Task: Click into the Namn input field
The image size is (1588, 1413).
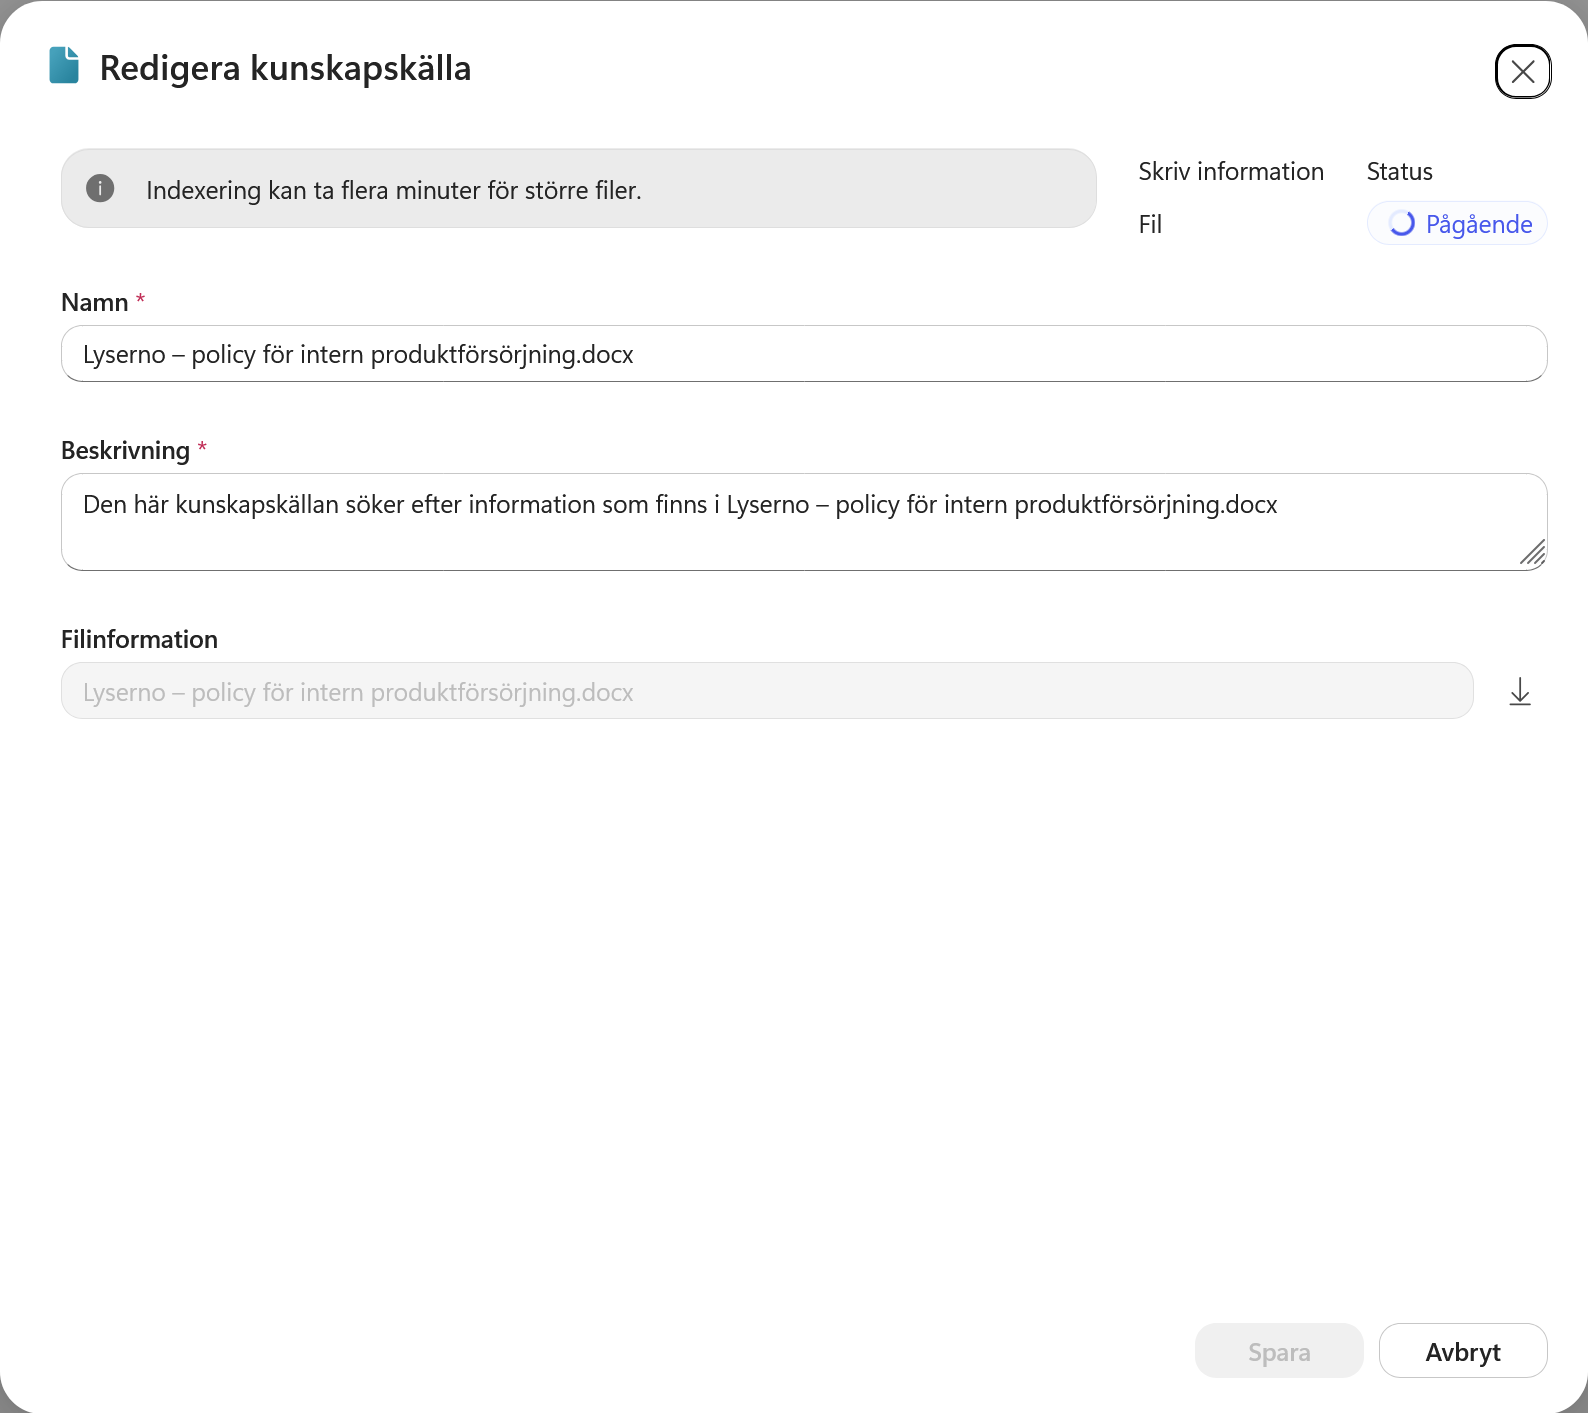Action: coord(804,354)
